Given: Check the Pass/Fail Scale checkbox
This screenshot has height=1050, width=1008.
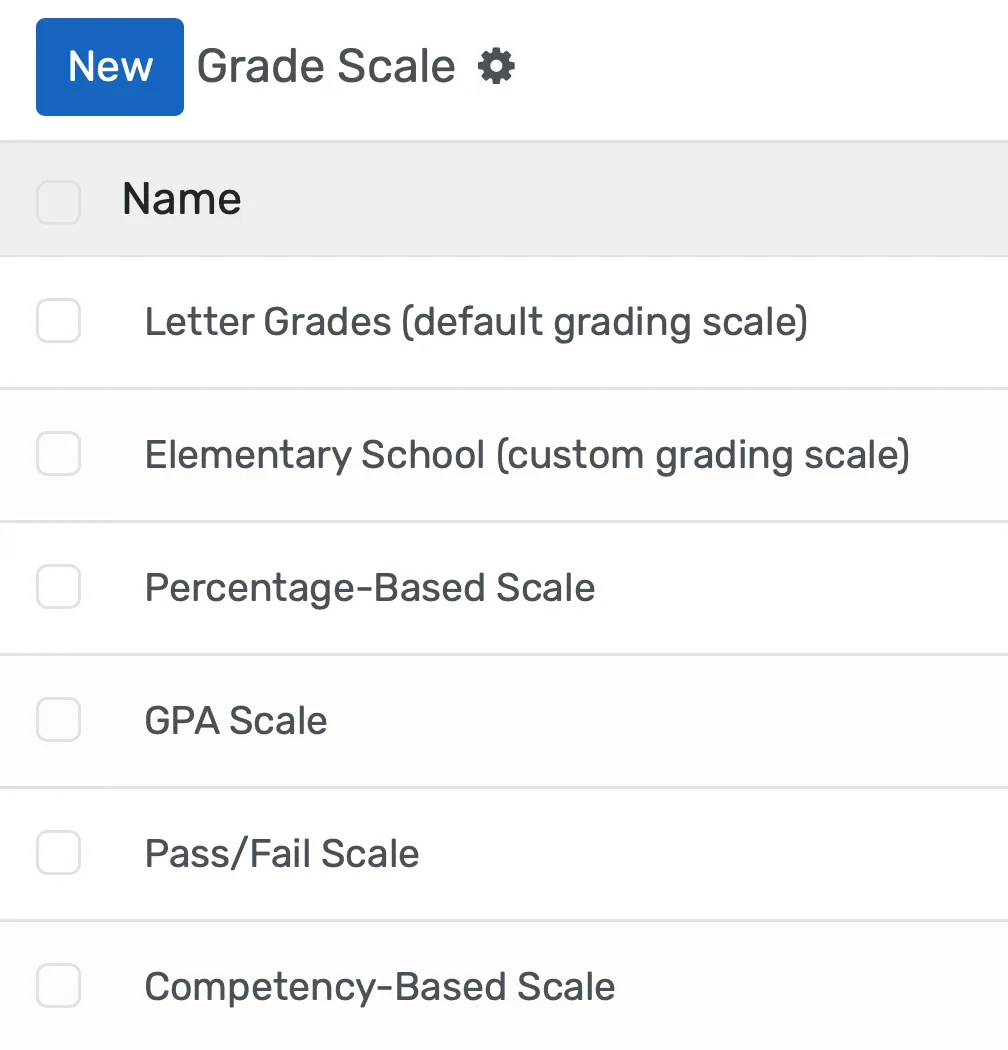Looking at the screenshot, I should (58, 853).
